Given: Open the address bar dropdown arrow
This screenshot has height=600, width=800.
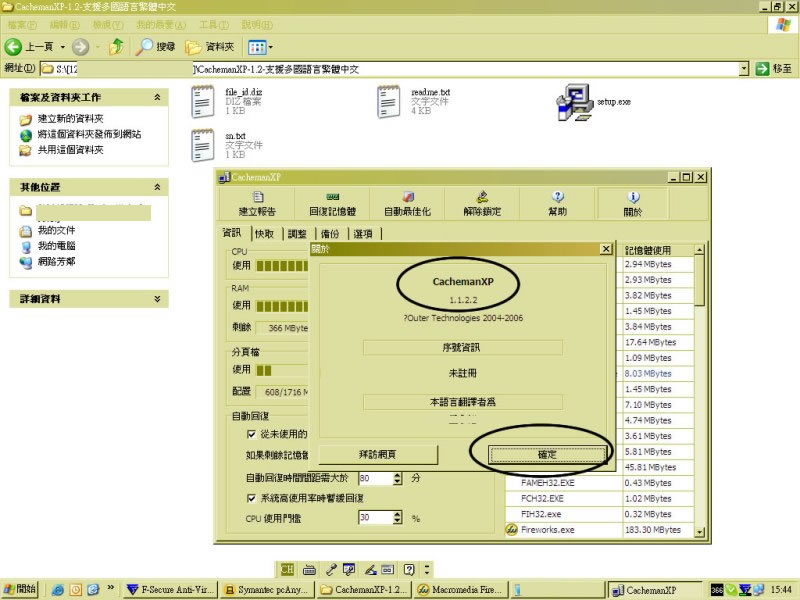Looking at the screenshot, I should pos(744,68).
